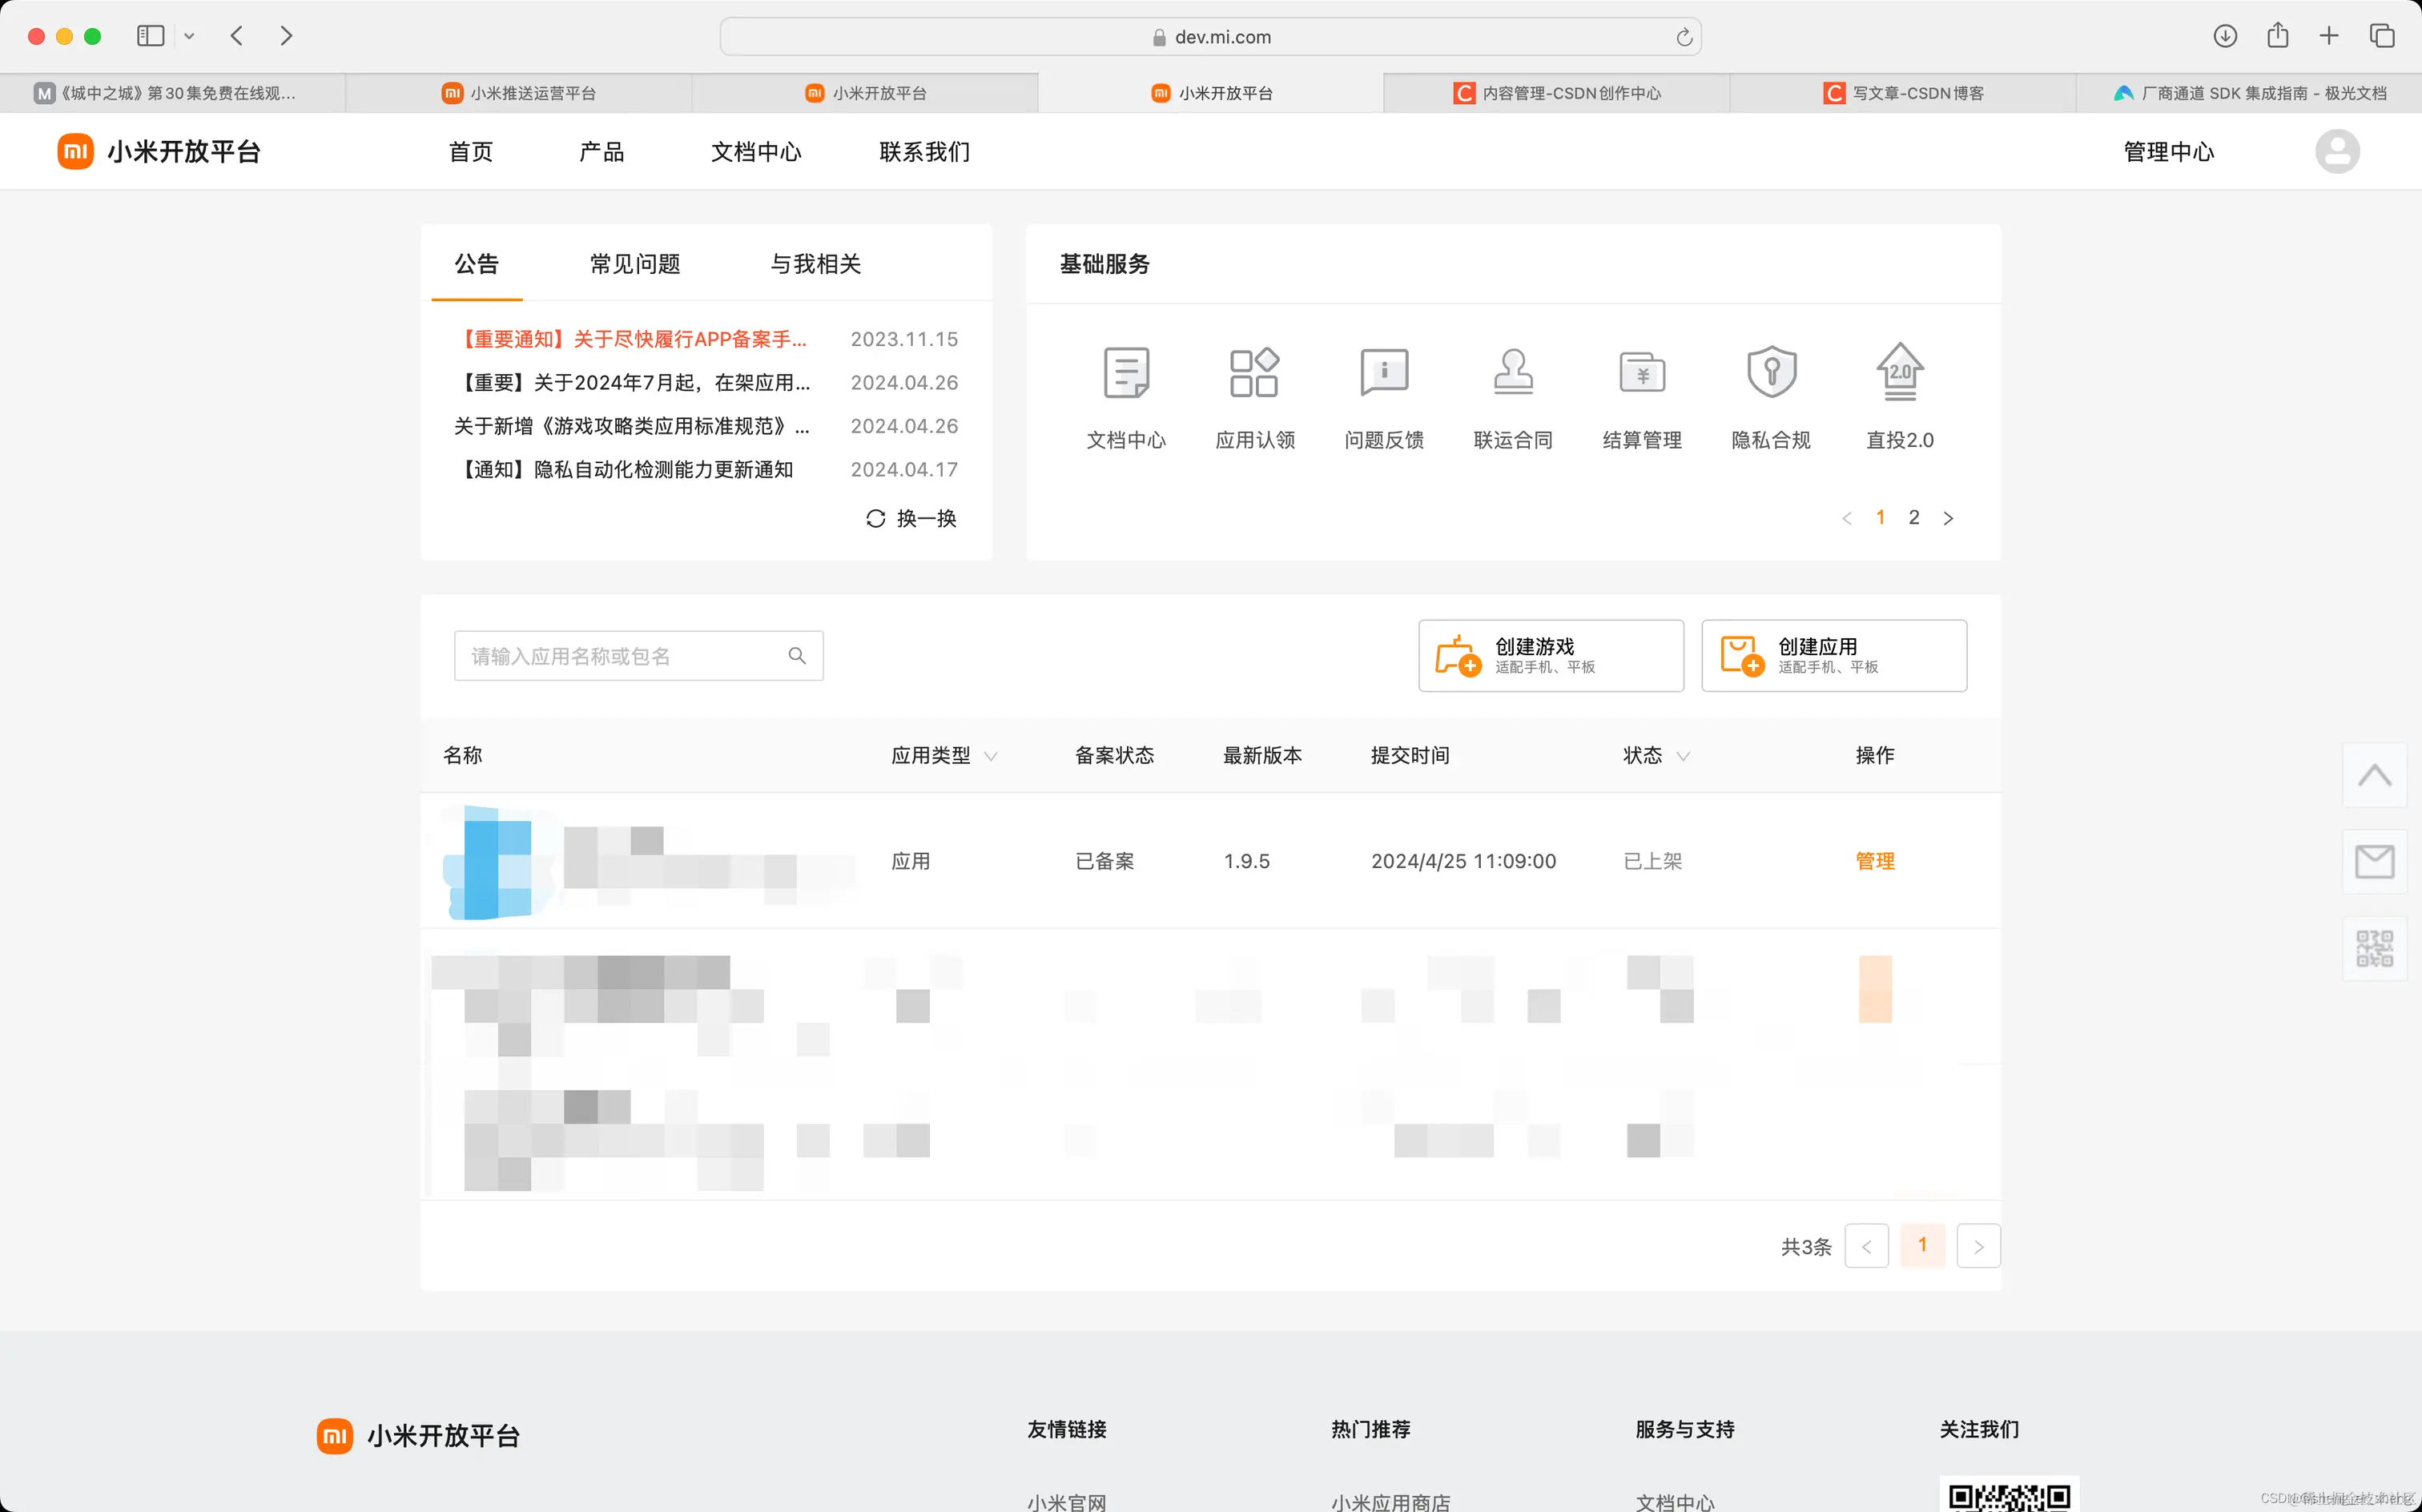The height and width of the screenshot is (1512, 2422).
Task: Click the mail envelope sidebar icon
Action: [x=2374, y=861]
